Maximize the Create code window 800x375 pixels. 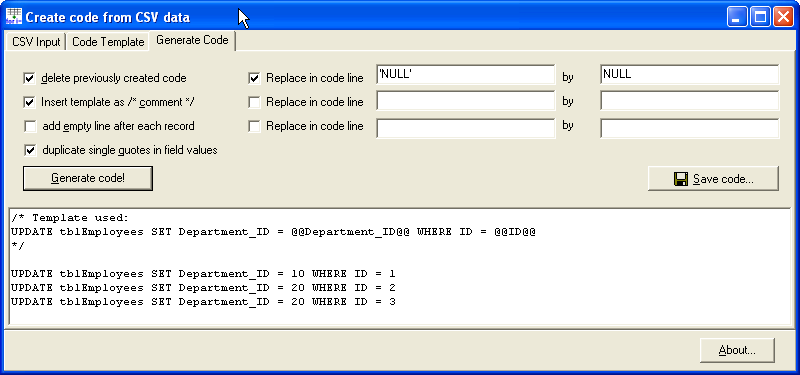tap(760, 17)
